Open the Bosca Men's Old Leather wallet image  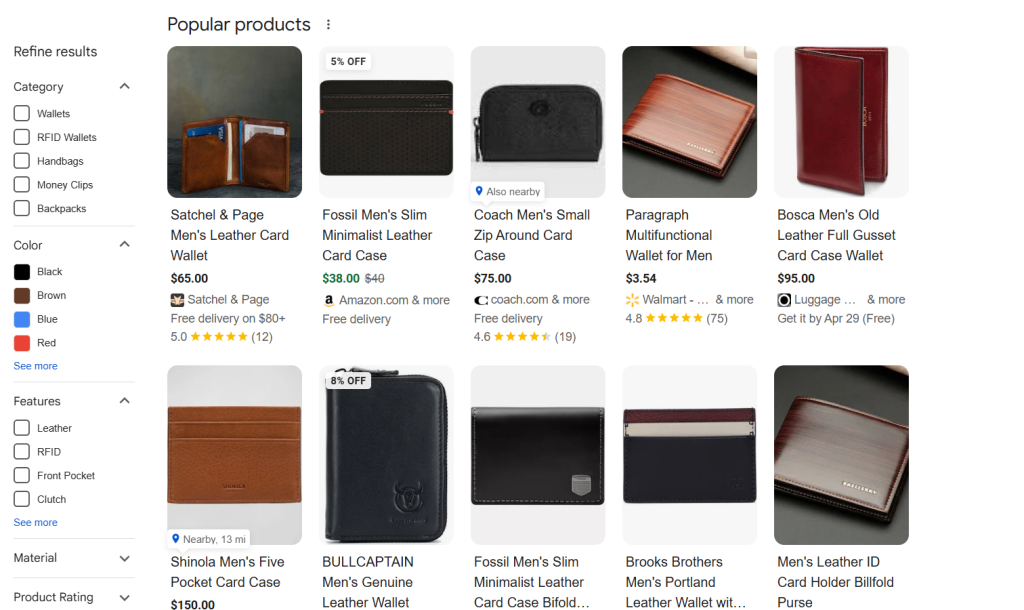tap(841, 122)
